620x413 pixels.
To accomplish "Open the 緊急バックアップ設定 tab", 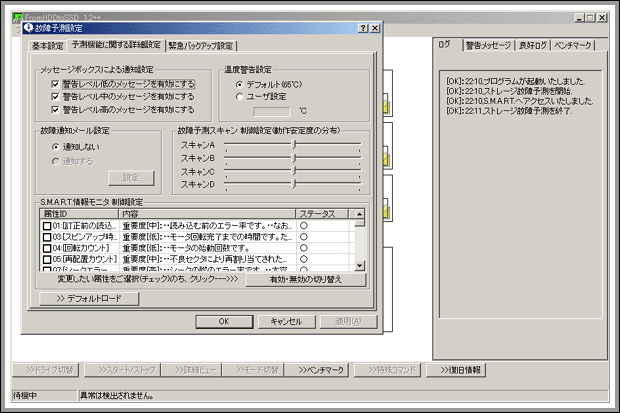I will 201,46.
